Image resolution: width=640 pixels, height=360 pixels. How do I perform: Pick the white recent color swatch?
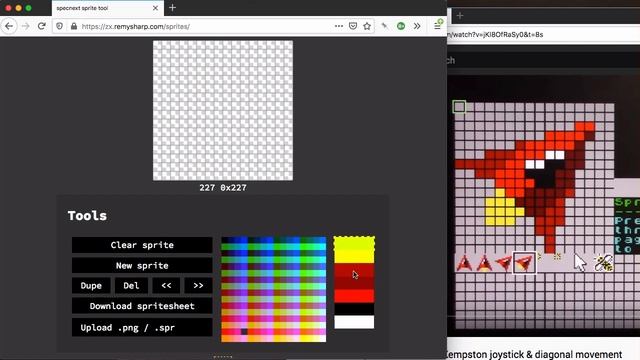(x=354, y=322)
